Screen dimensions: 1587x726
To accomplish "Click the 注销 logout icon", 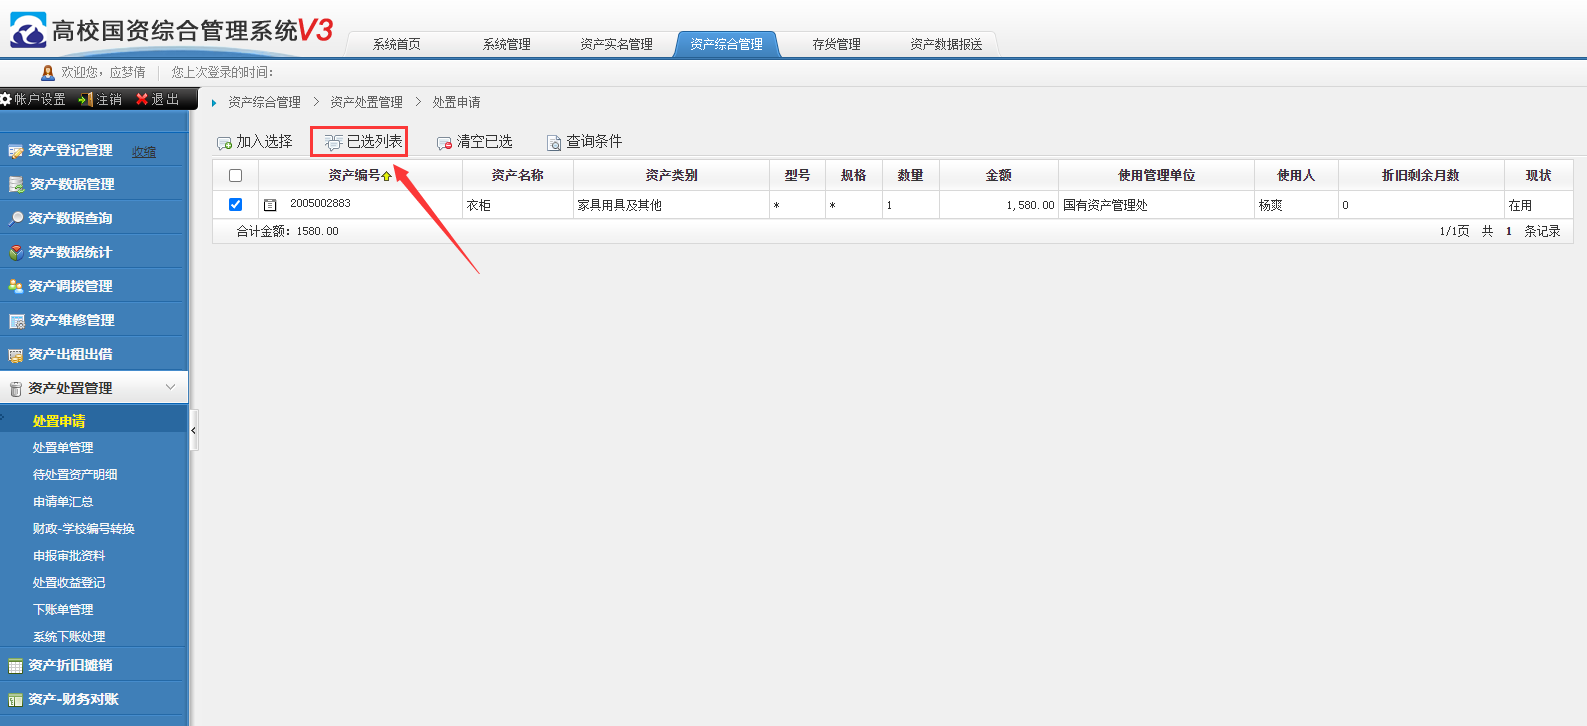I will 86,99.
